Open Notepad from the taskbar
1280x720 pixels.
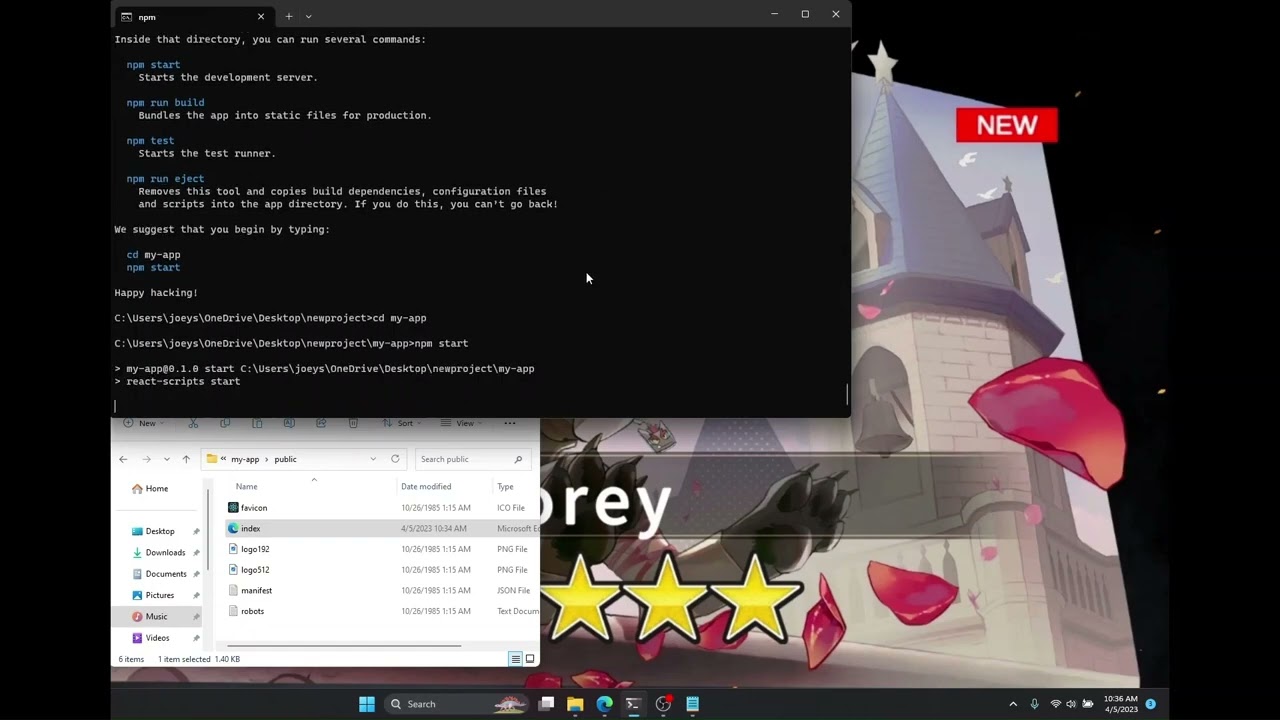(692, 704)
